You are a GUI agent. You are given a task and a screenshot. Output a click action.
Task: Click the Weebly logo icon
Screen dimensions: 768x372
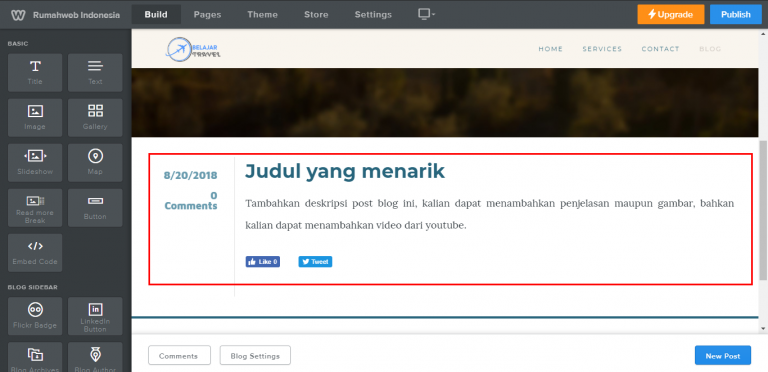(18, 15)
